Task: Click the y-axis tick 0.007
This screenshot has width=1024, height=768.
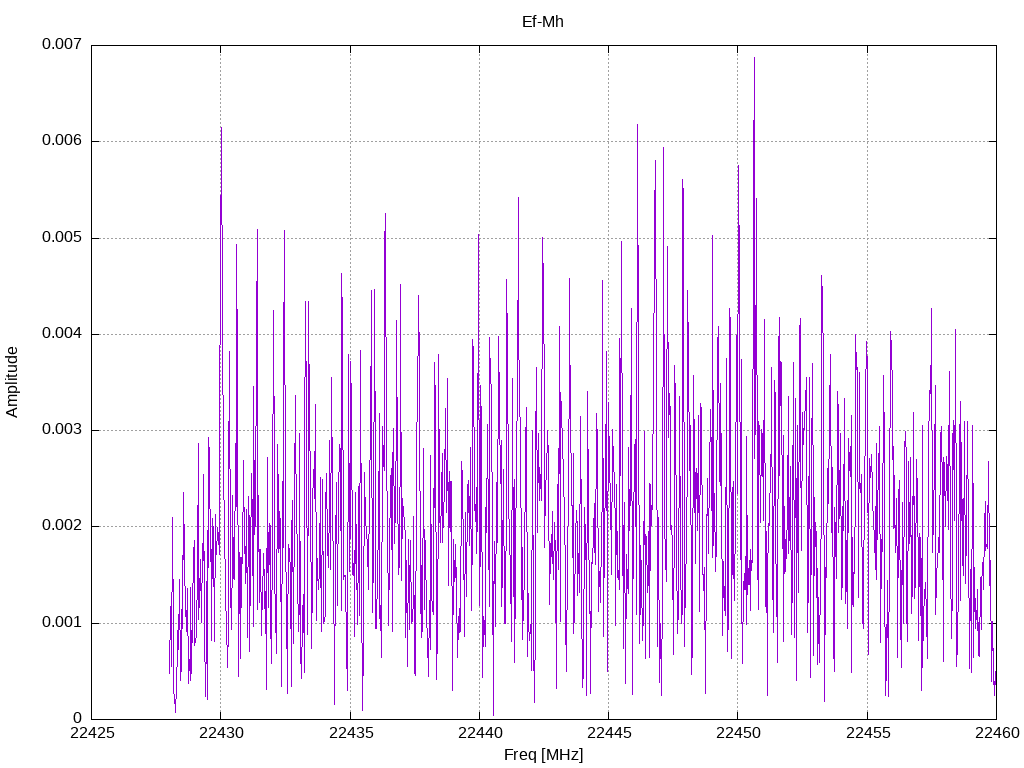Action: [x=62, y=44]
